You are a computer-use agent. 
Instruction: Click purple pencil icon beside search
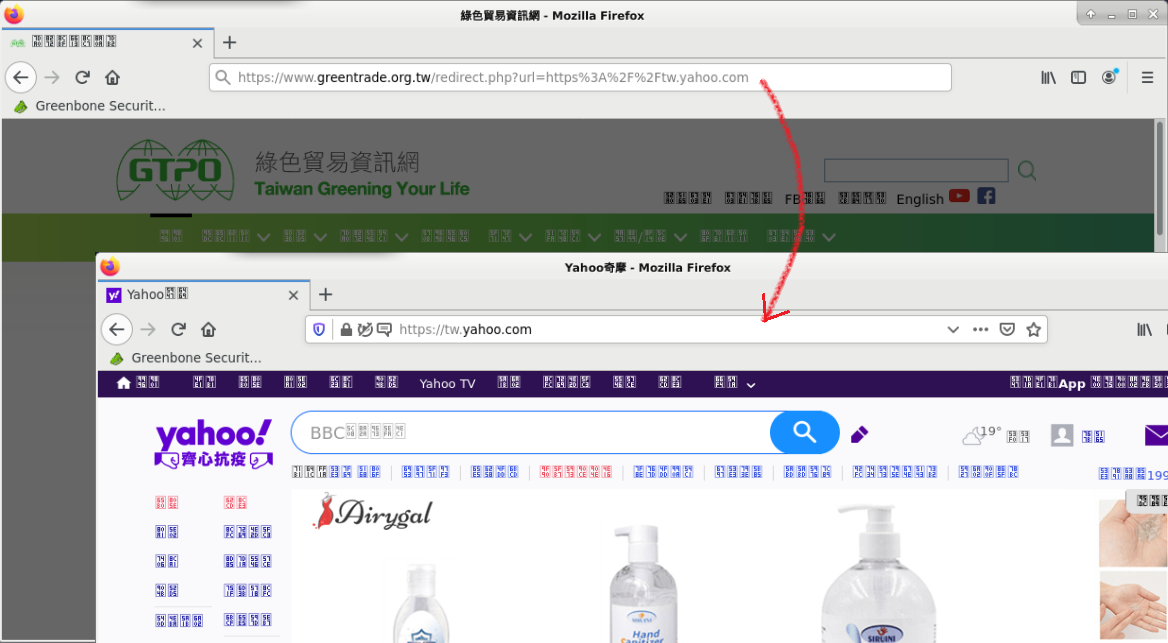click(x=859, y=434)
